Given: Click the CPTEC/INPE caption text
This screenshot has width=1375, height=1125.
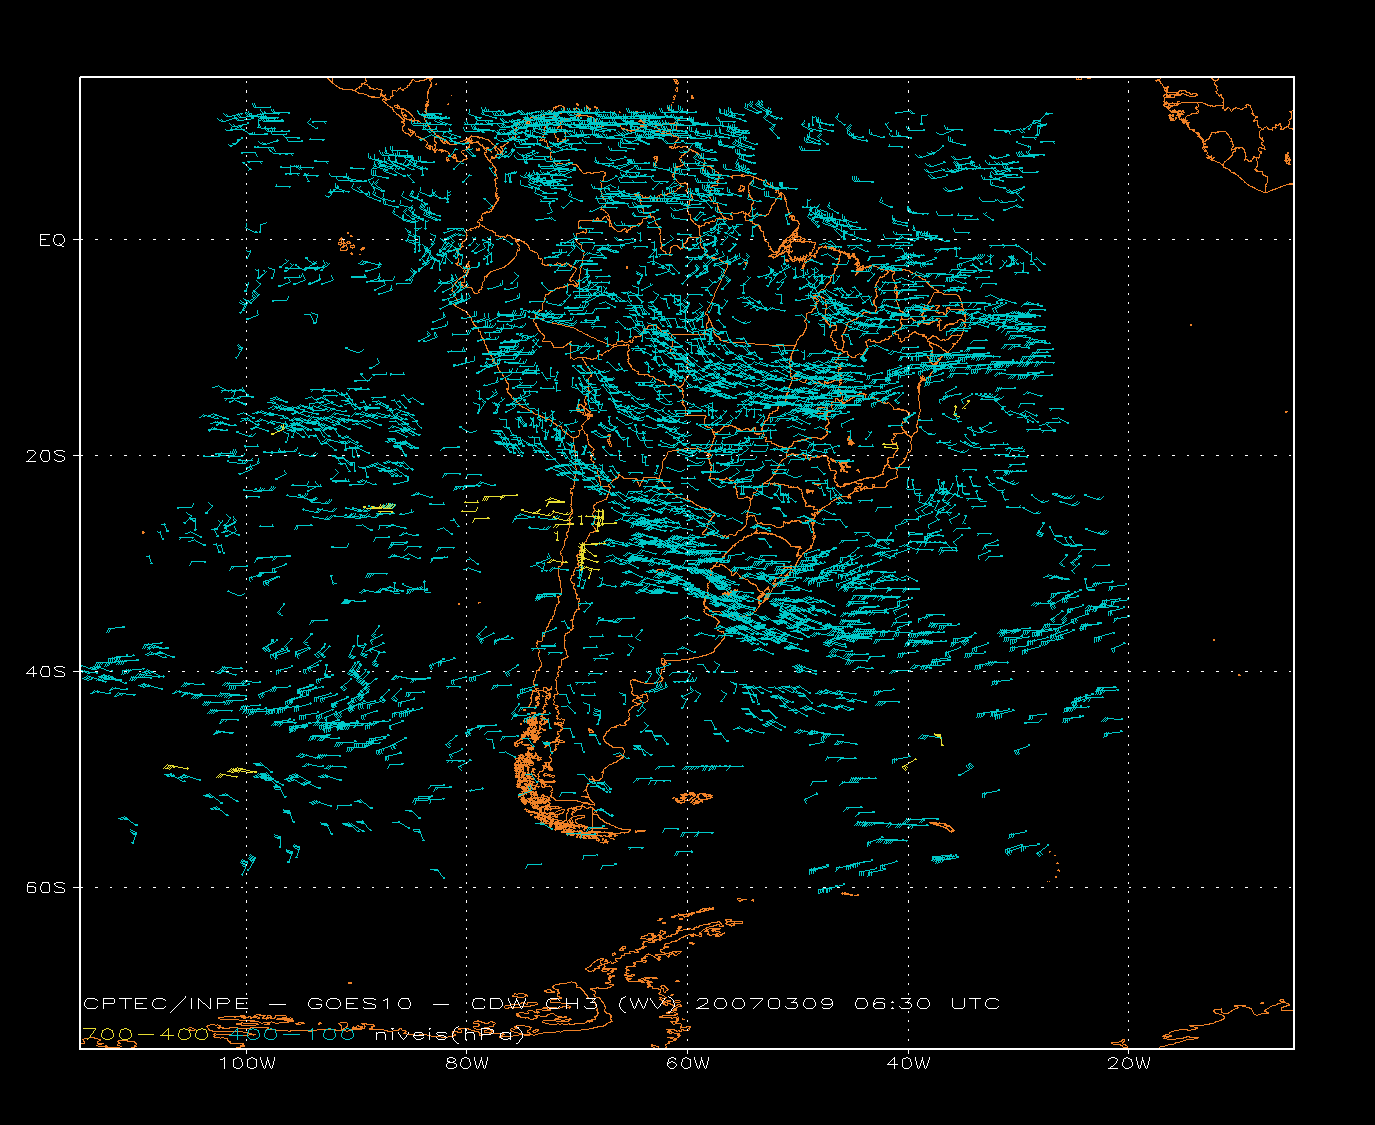Looking at the screenshot, I should pos(165,1004).
